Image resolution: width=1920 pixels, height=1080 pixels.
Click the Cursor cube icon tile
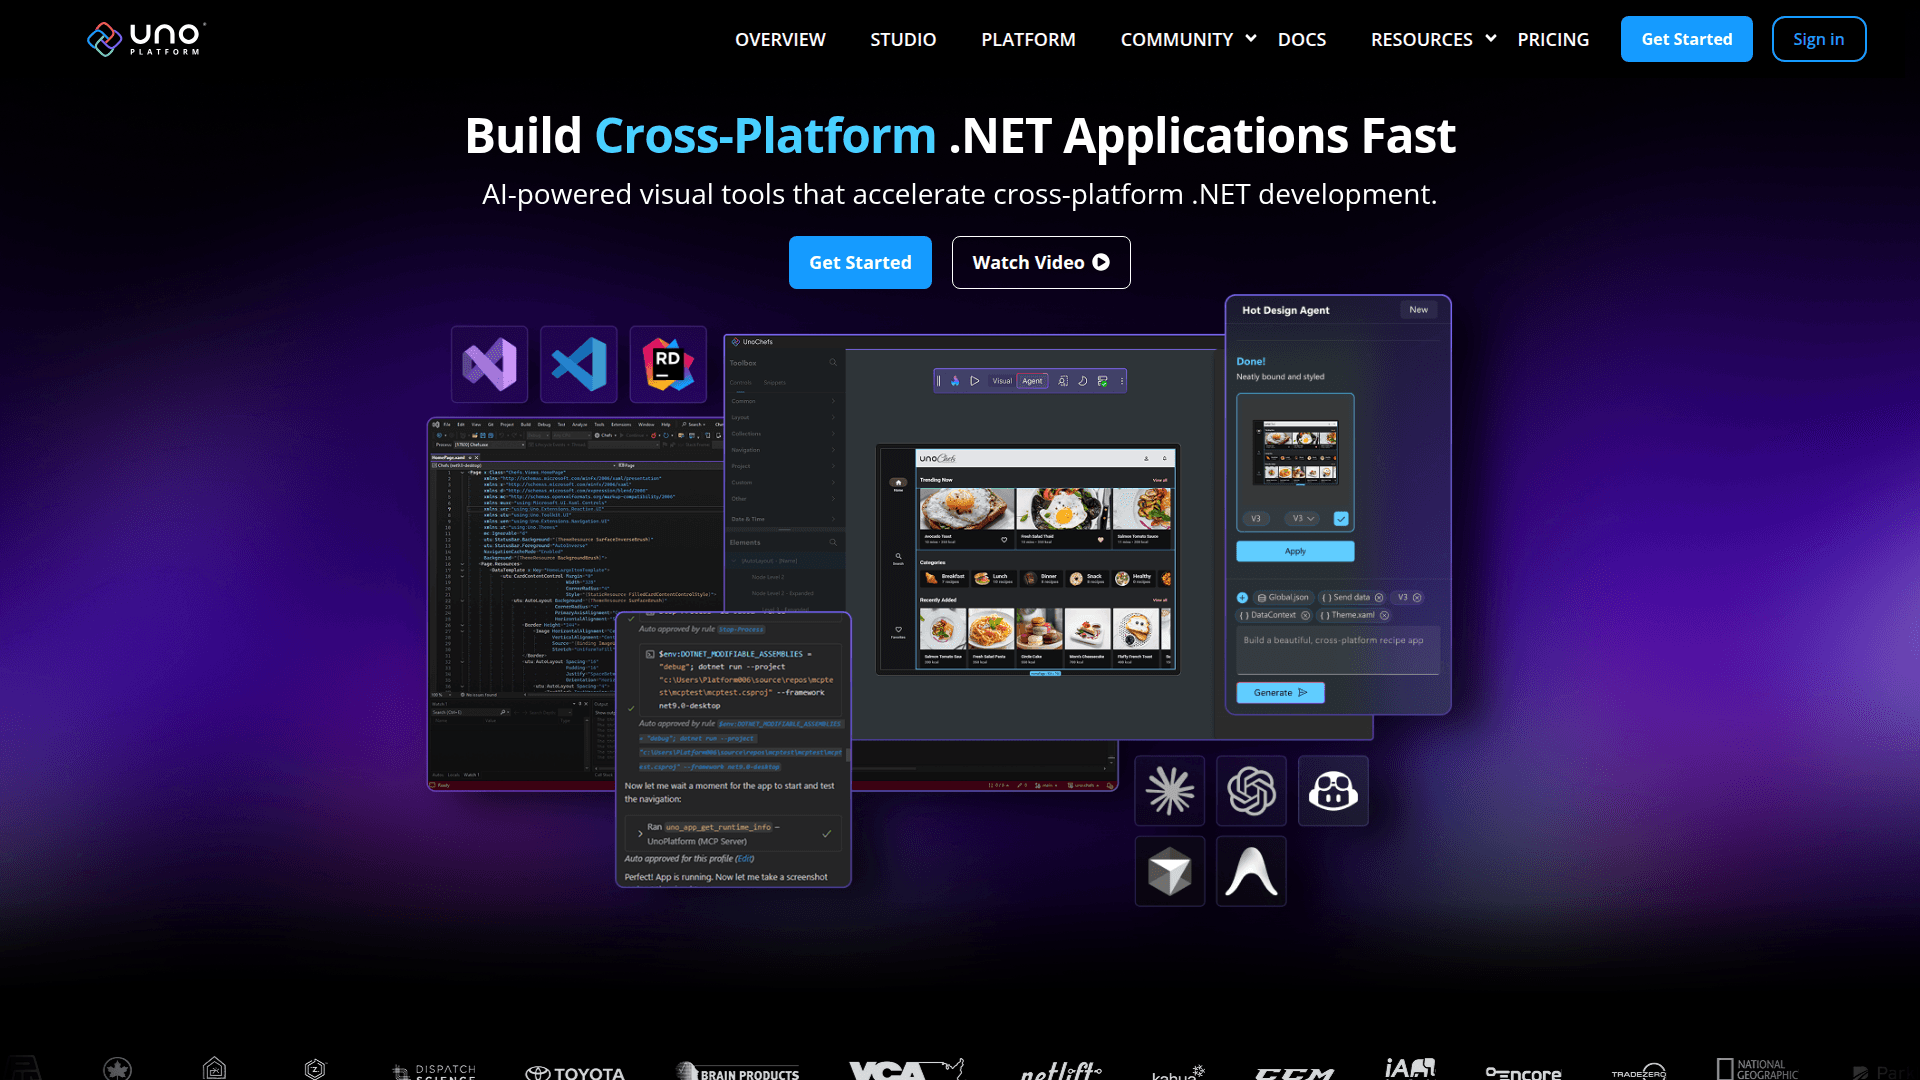tap(1169, 872)
